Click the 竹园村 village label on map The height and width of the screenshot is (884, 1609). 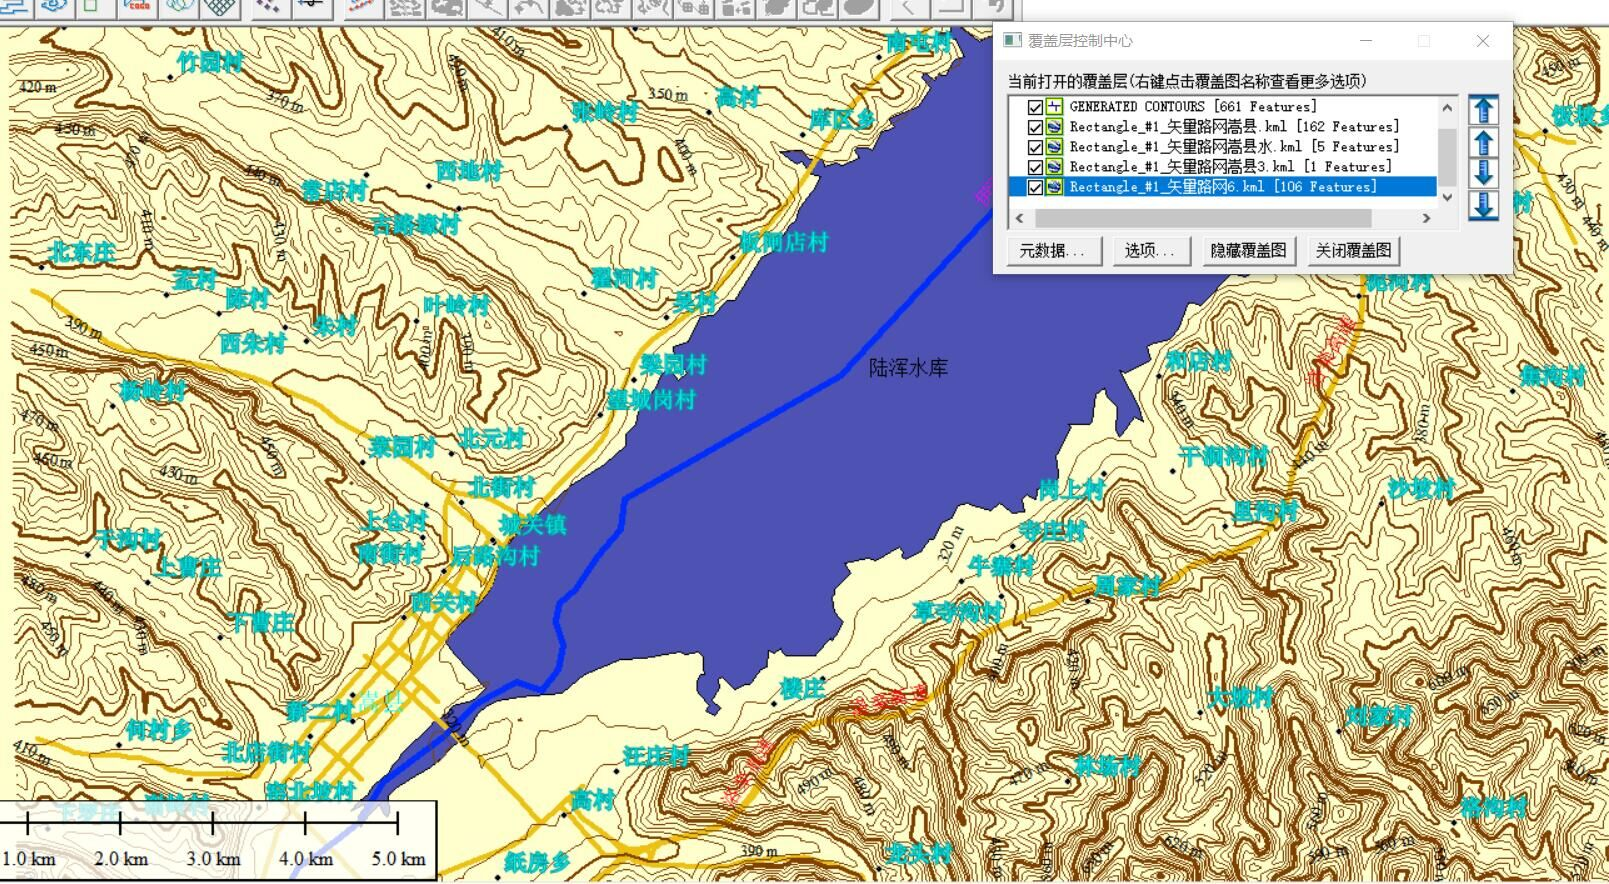(x=209, y=62)
